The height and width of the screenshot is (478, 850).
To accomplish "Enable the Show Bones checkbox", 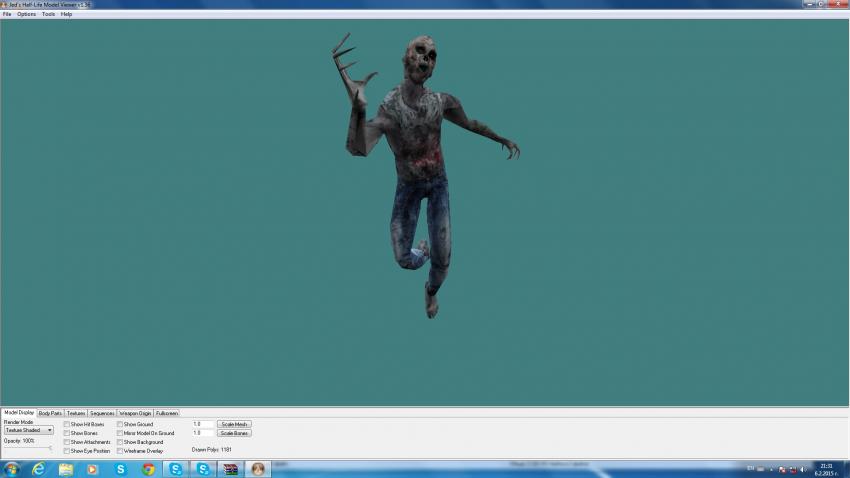I will [67, 433].
